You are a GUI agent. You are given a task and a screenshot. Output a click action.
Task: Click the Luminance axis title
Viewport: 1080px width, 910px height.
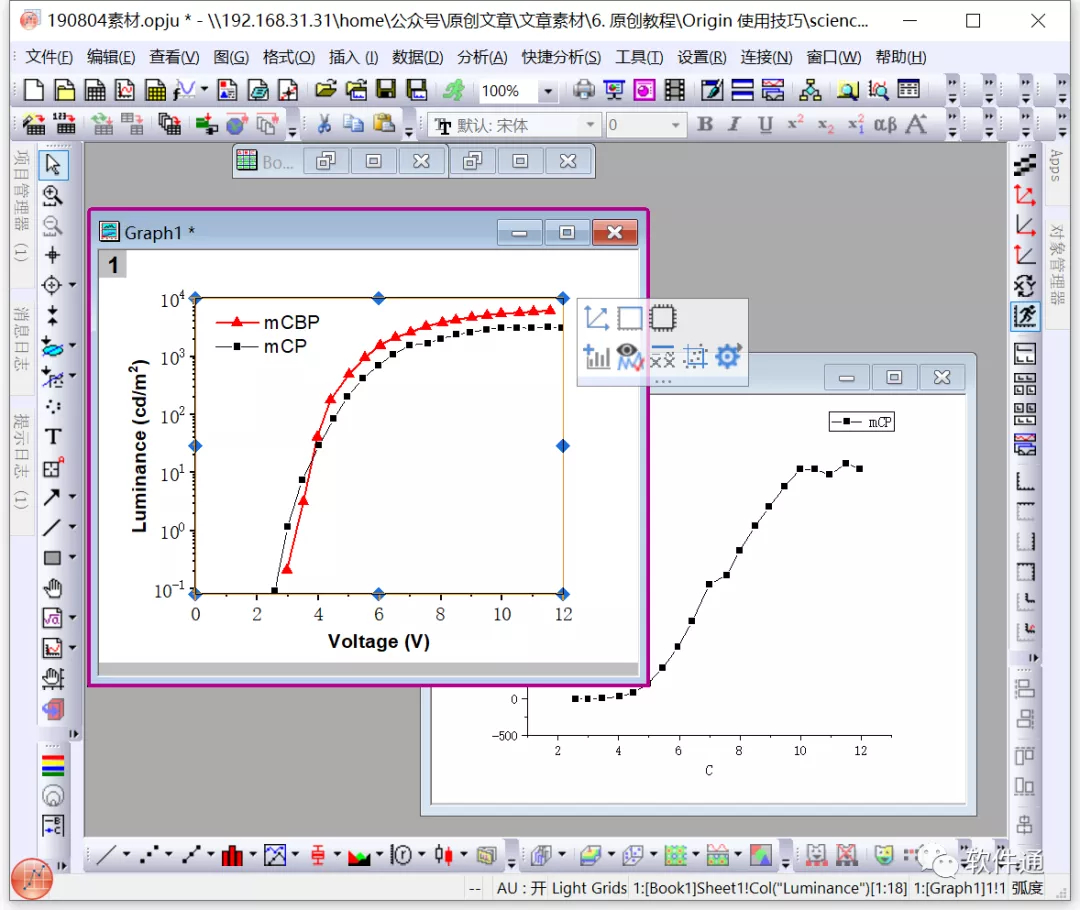coord(139,446)
